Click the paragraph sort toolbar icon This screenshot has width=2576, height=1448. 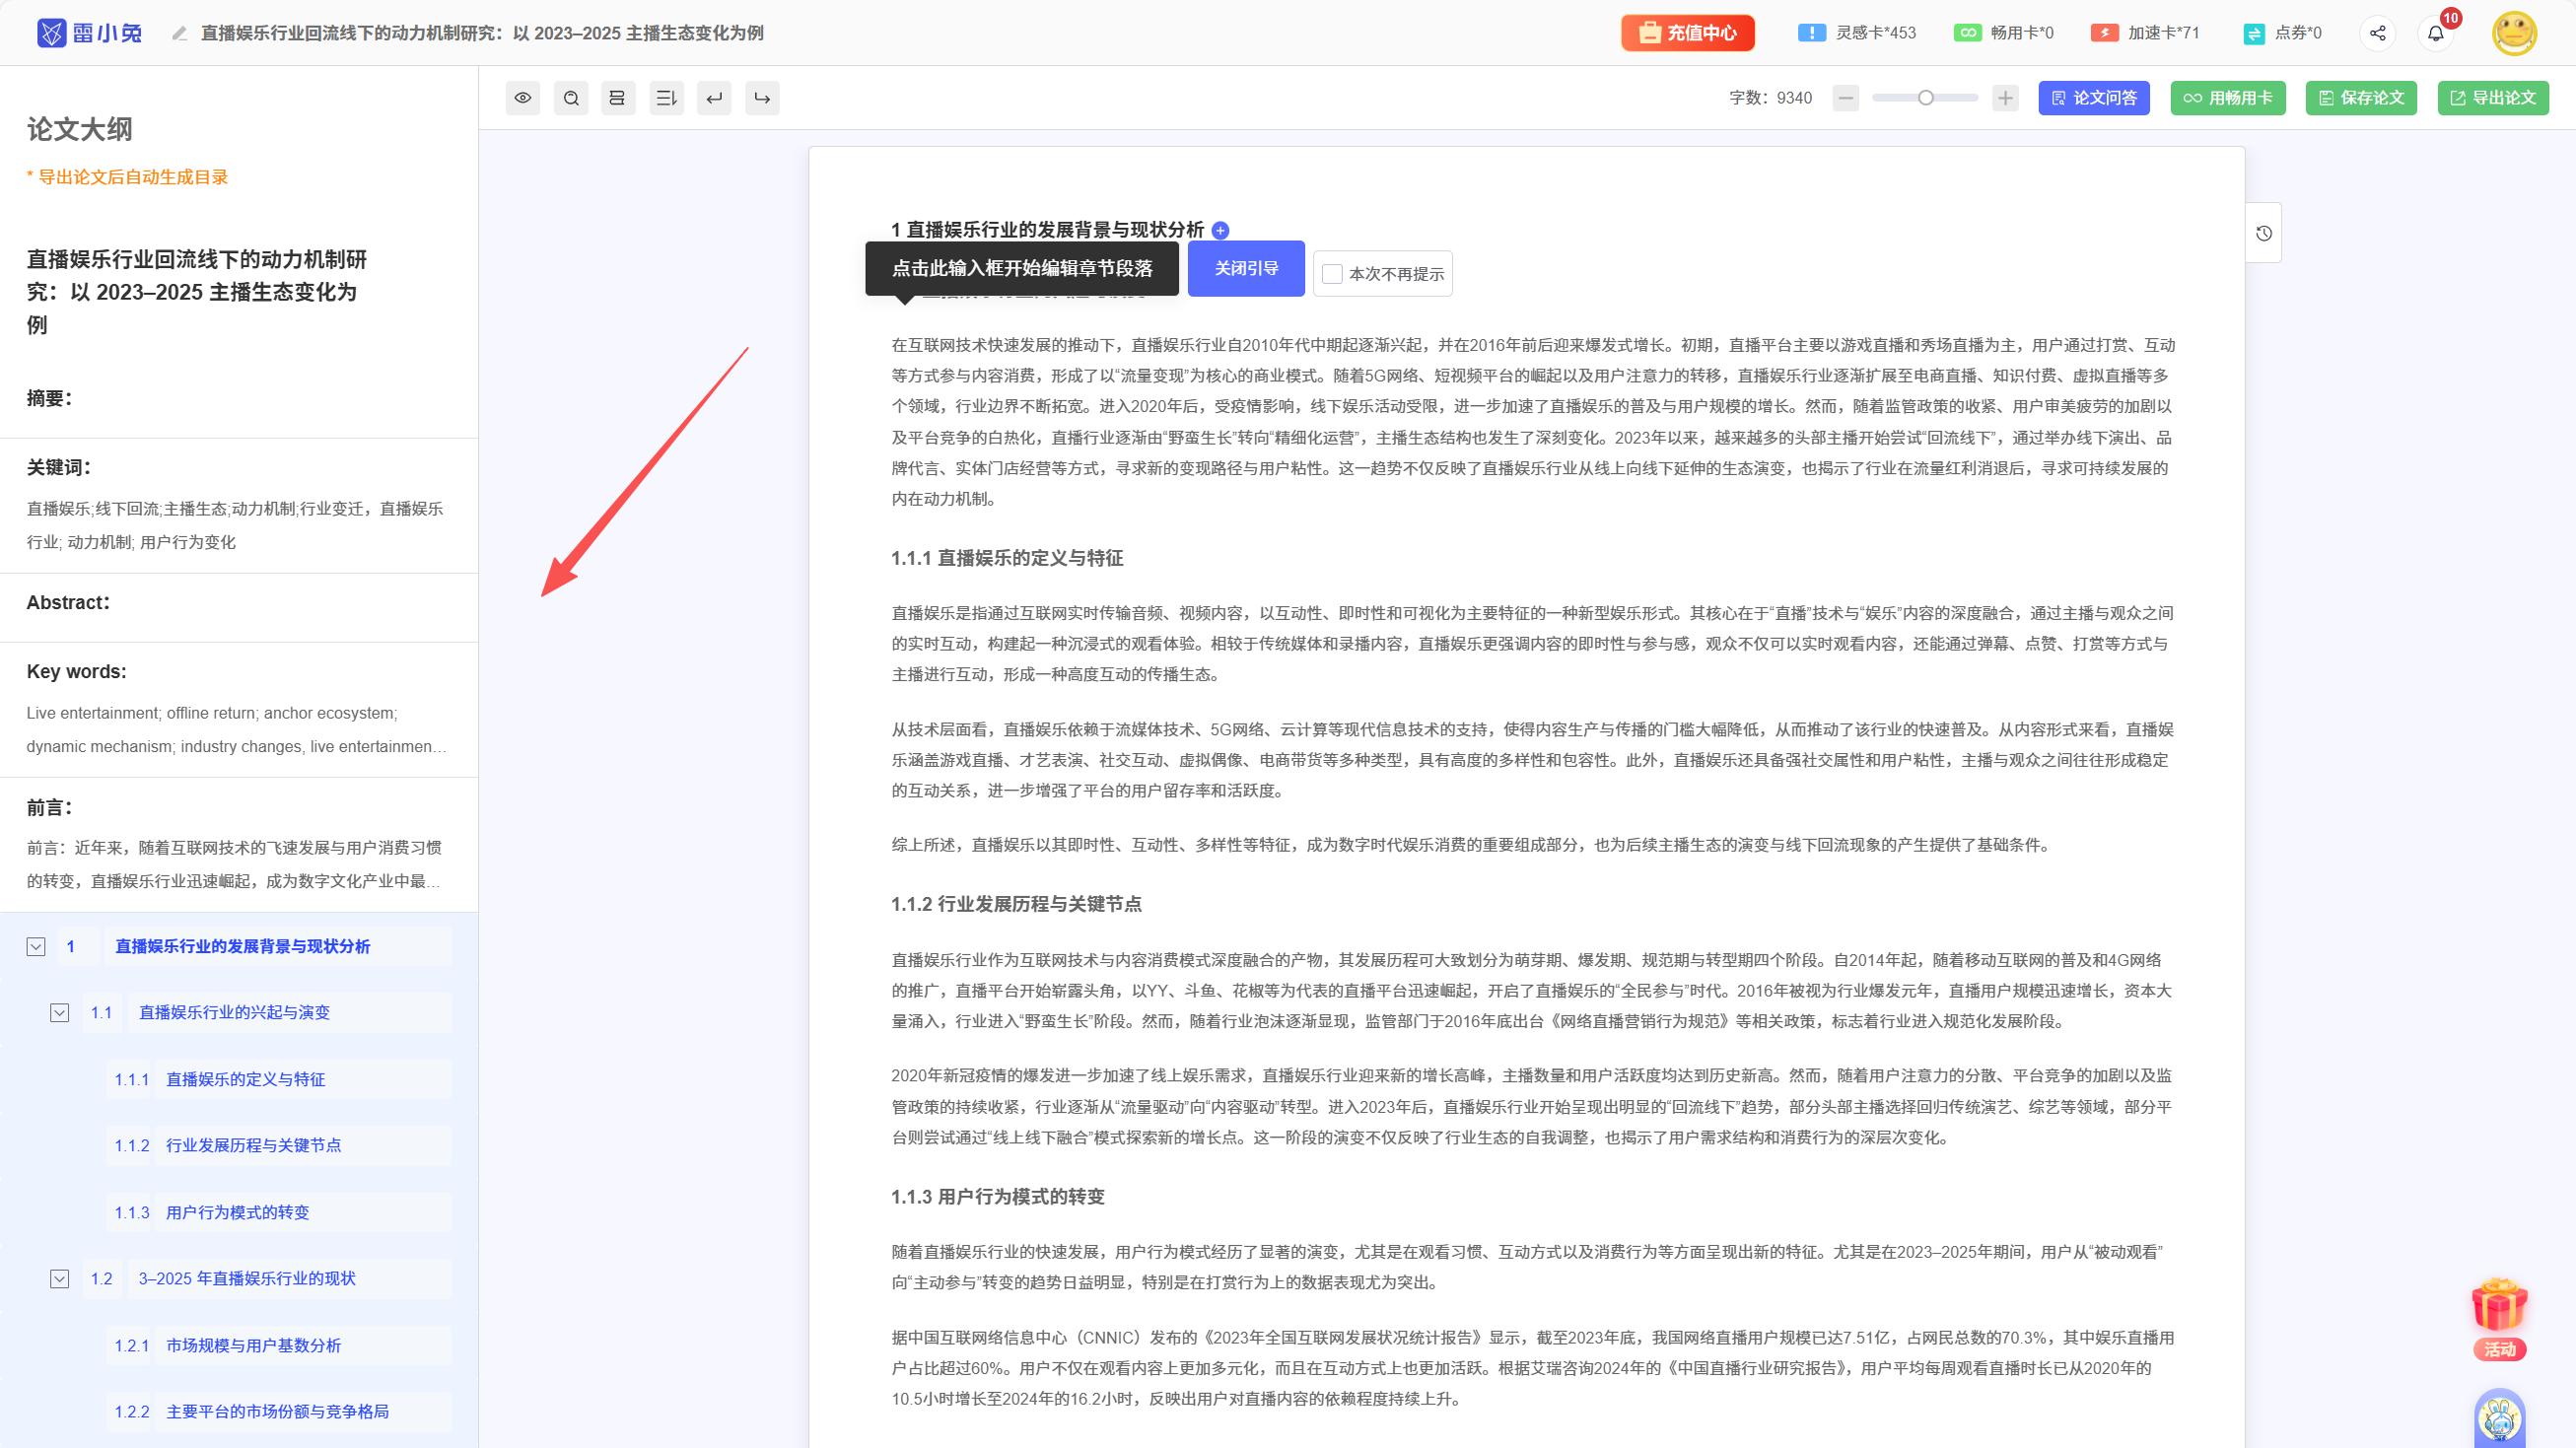point(666,97)
